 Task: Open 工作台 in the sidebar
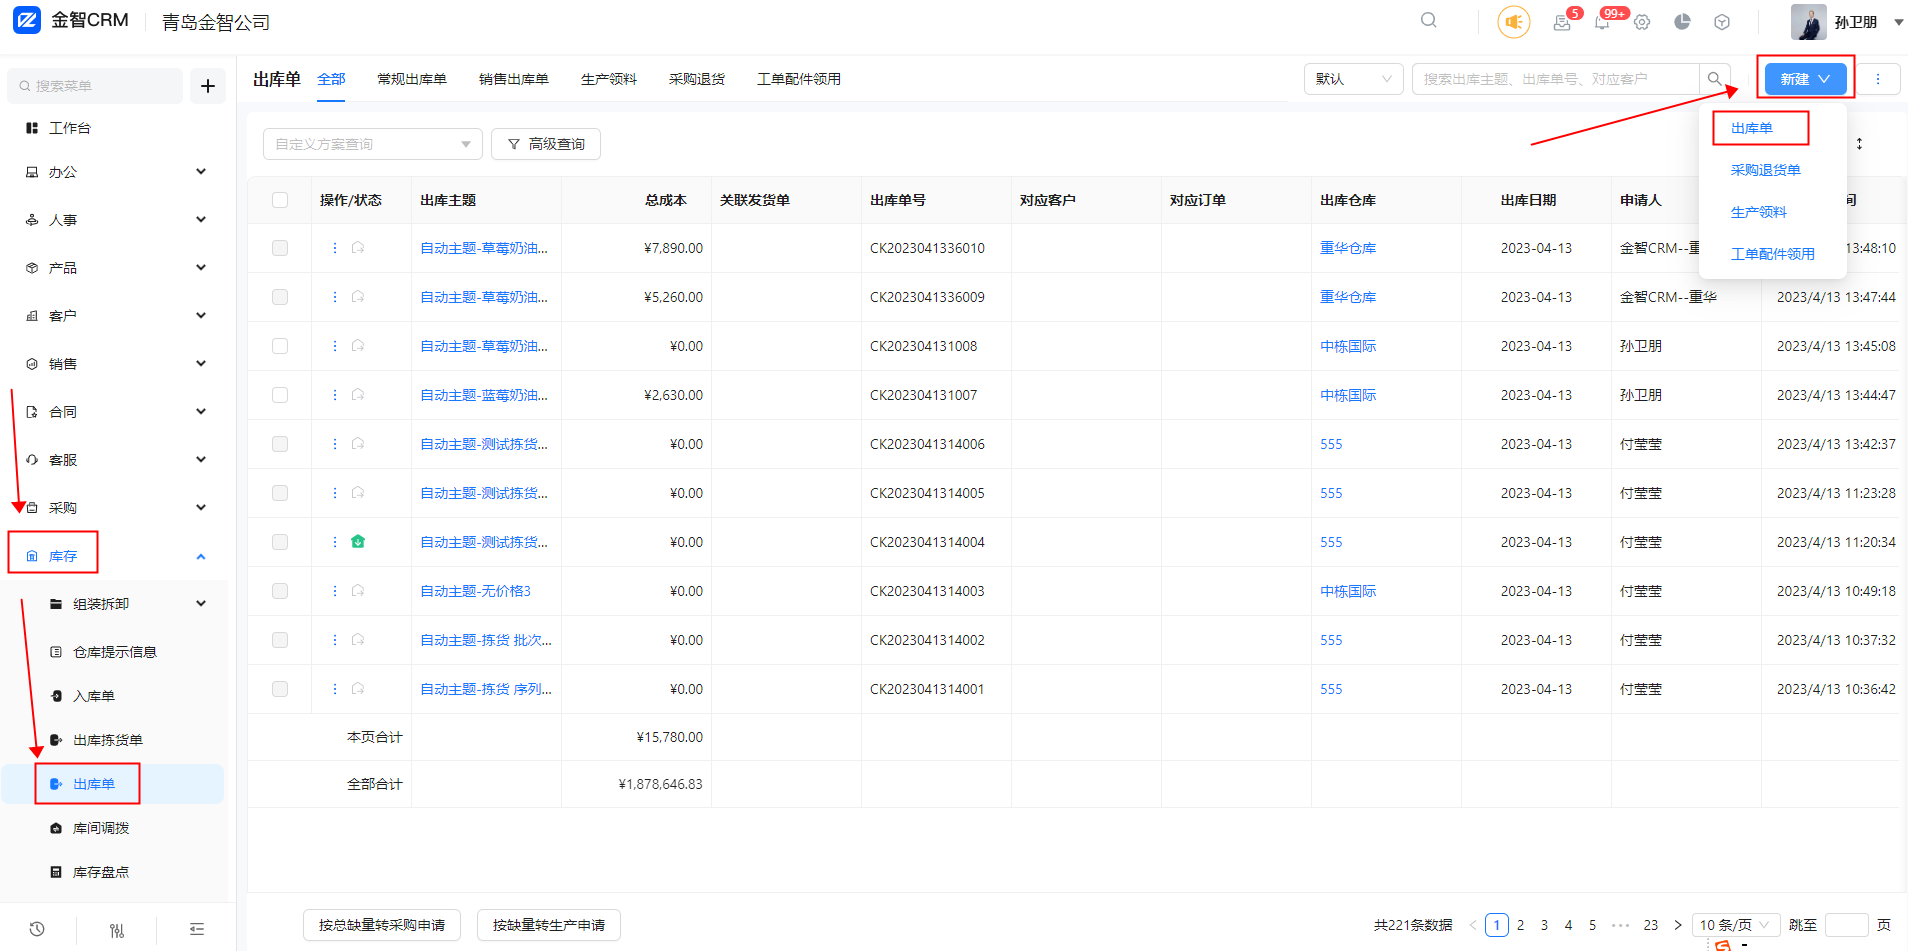pyautogui.click(x=70, y=128)
